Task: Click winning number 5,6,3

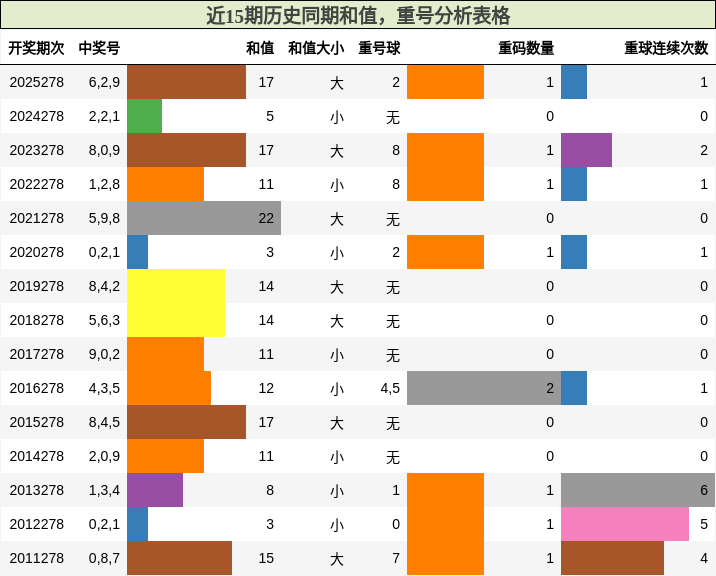Action: (x=105, y=320)
